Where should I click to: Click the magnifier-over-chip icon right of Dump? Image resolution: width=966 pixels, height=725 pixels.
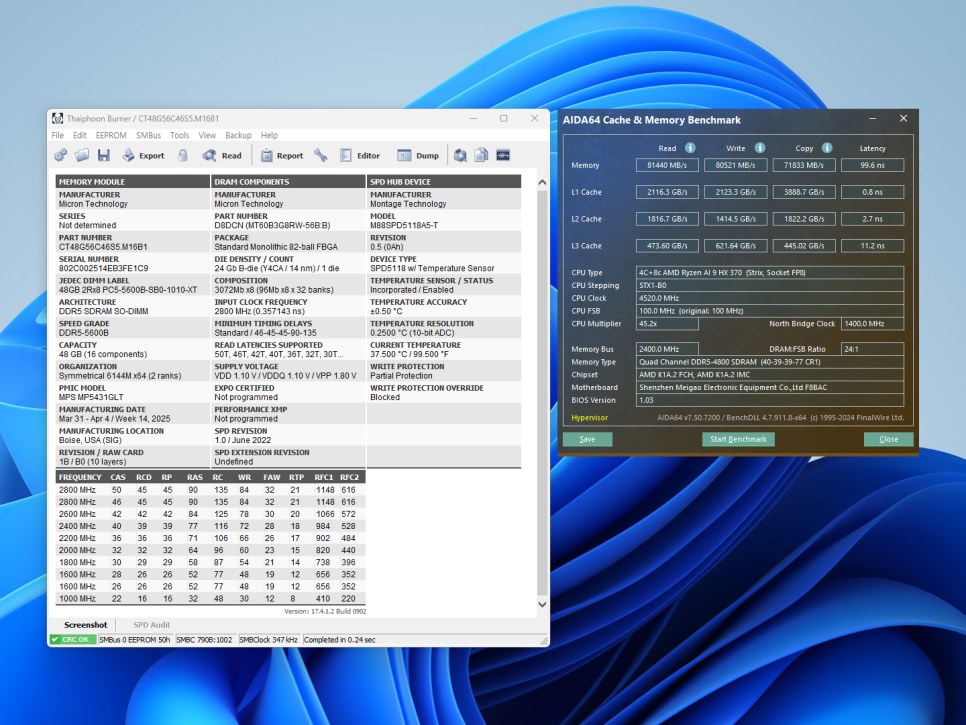coord(460,155)
